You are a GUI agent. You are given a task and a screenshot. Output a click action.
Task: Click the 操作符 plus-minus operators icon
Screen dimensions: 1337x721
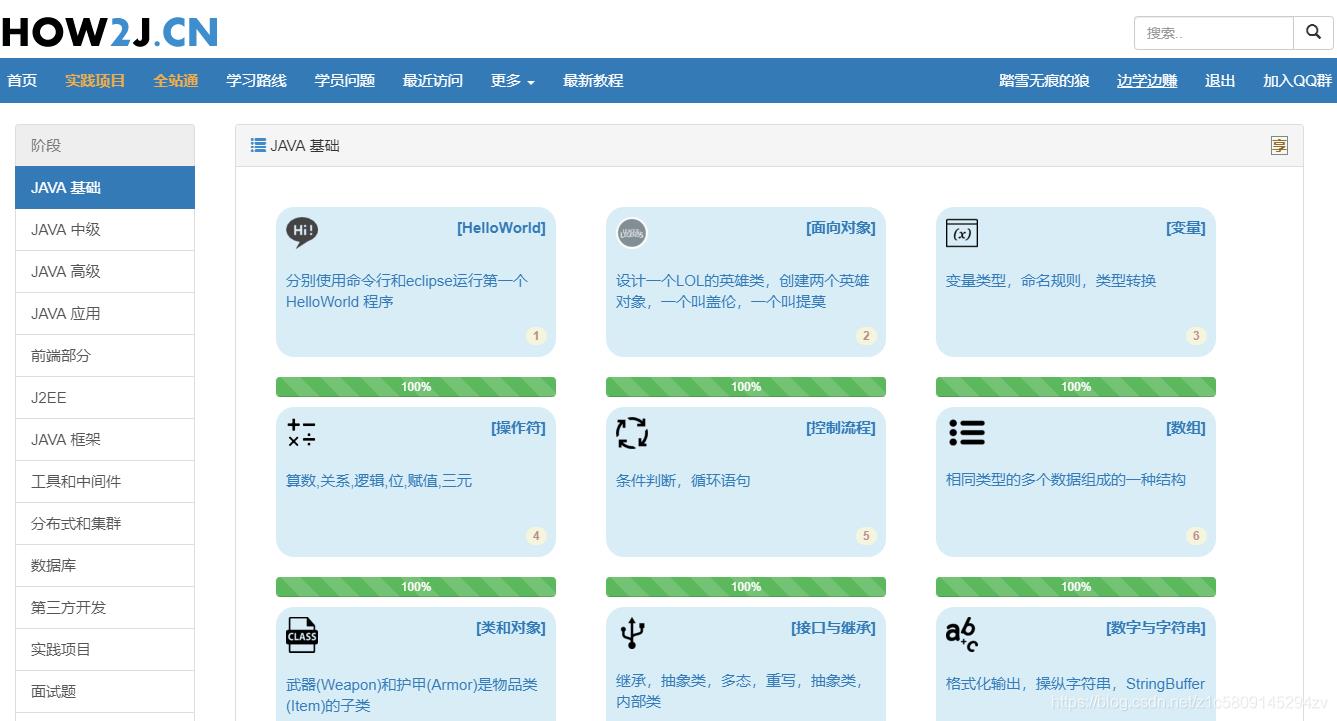[x=302, y=433]
